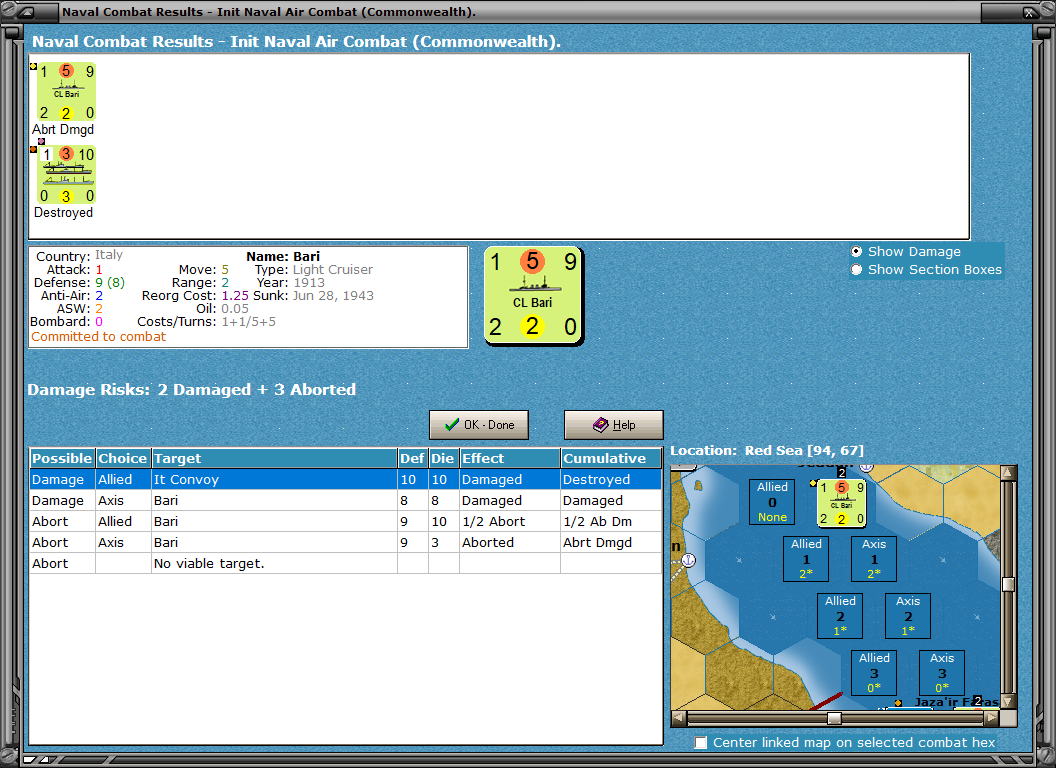This screenshot has height=768, width=1056.
Task: Select the 'No viable target.' row
Action: 345,563
